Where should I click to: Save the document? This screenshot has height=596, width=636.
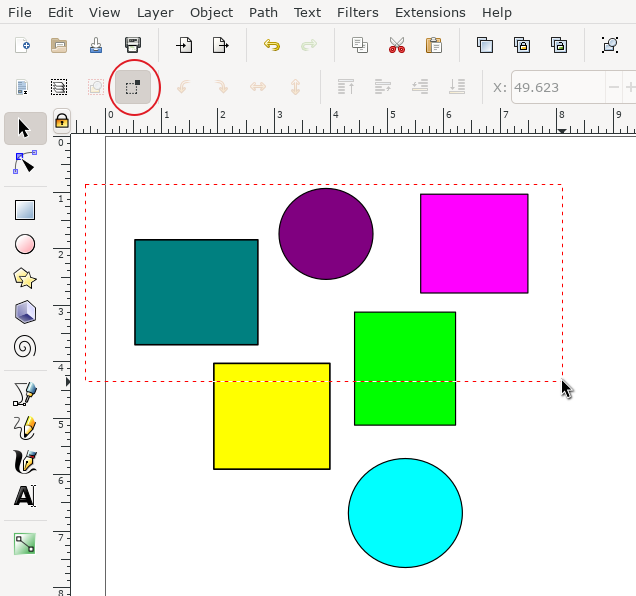click(x=96, y=45)
